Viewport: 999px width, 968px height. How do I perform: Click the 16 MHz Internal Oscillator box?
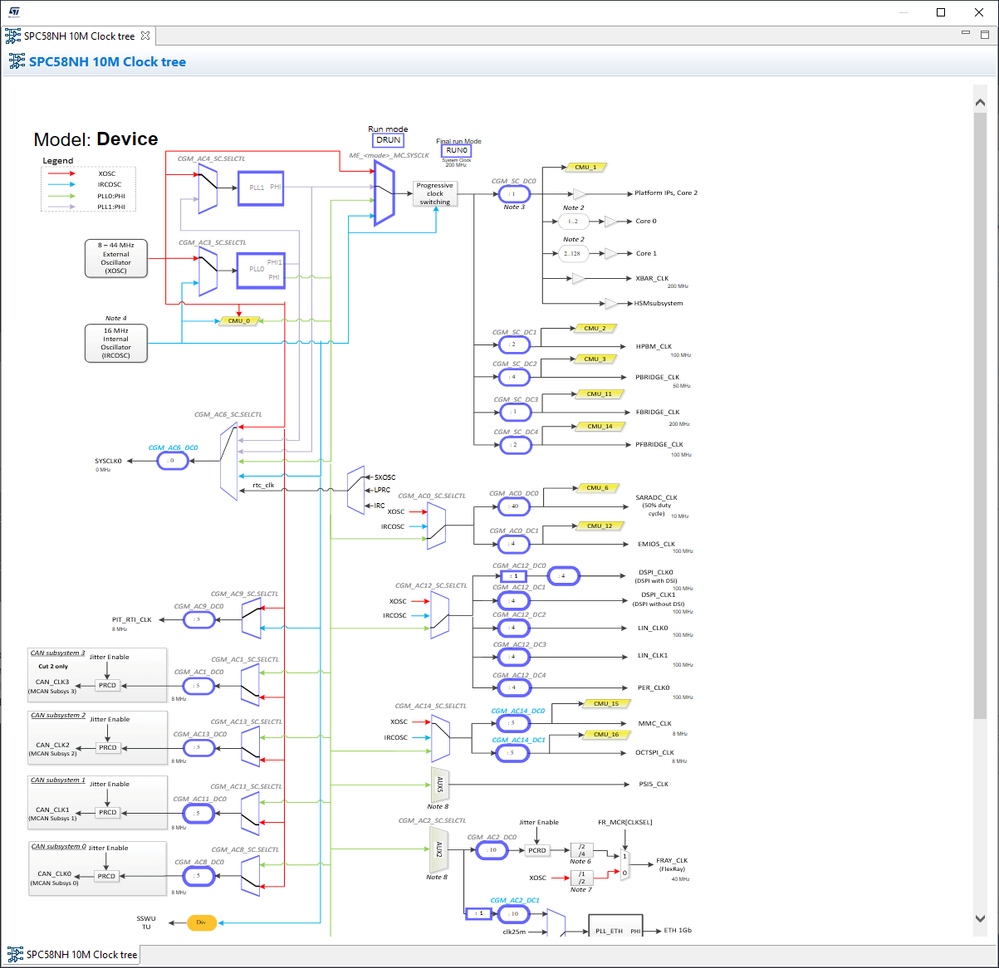(x=116, y=343)
